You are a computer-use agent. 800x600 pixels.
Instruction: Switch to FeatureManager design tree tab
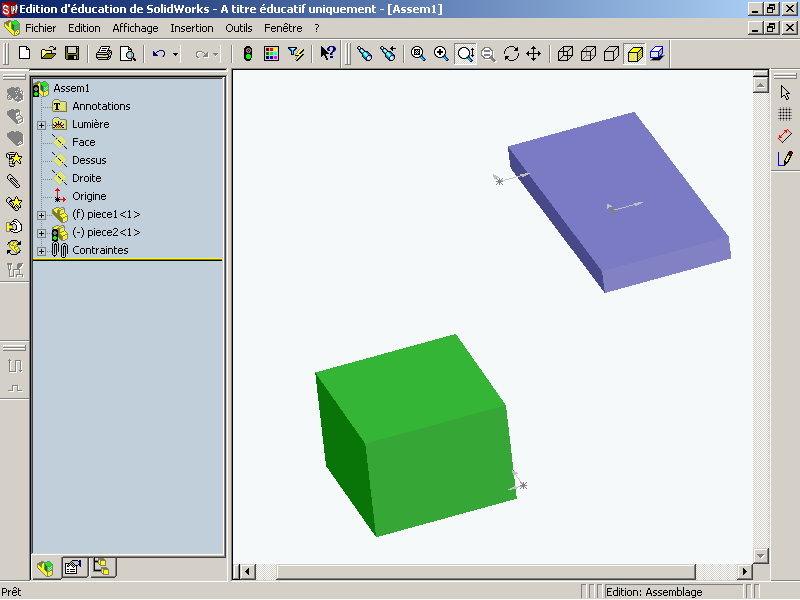[45, 567]
